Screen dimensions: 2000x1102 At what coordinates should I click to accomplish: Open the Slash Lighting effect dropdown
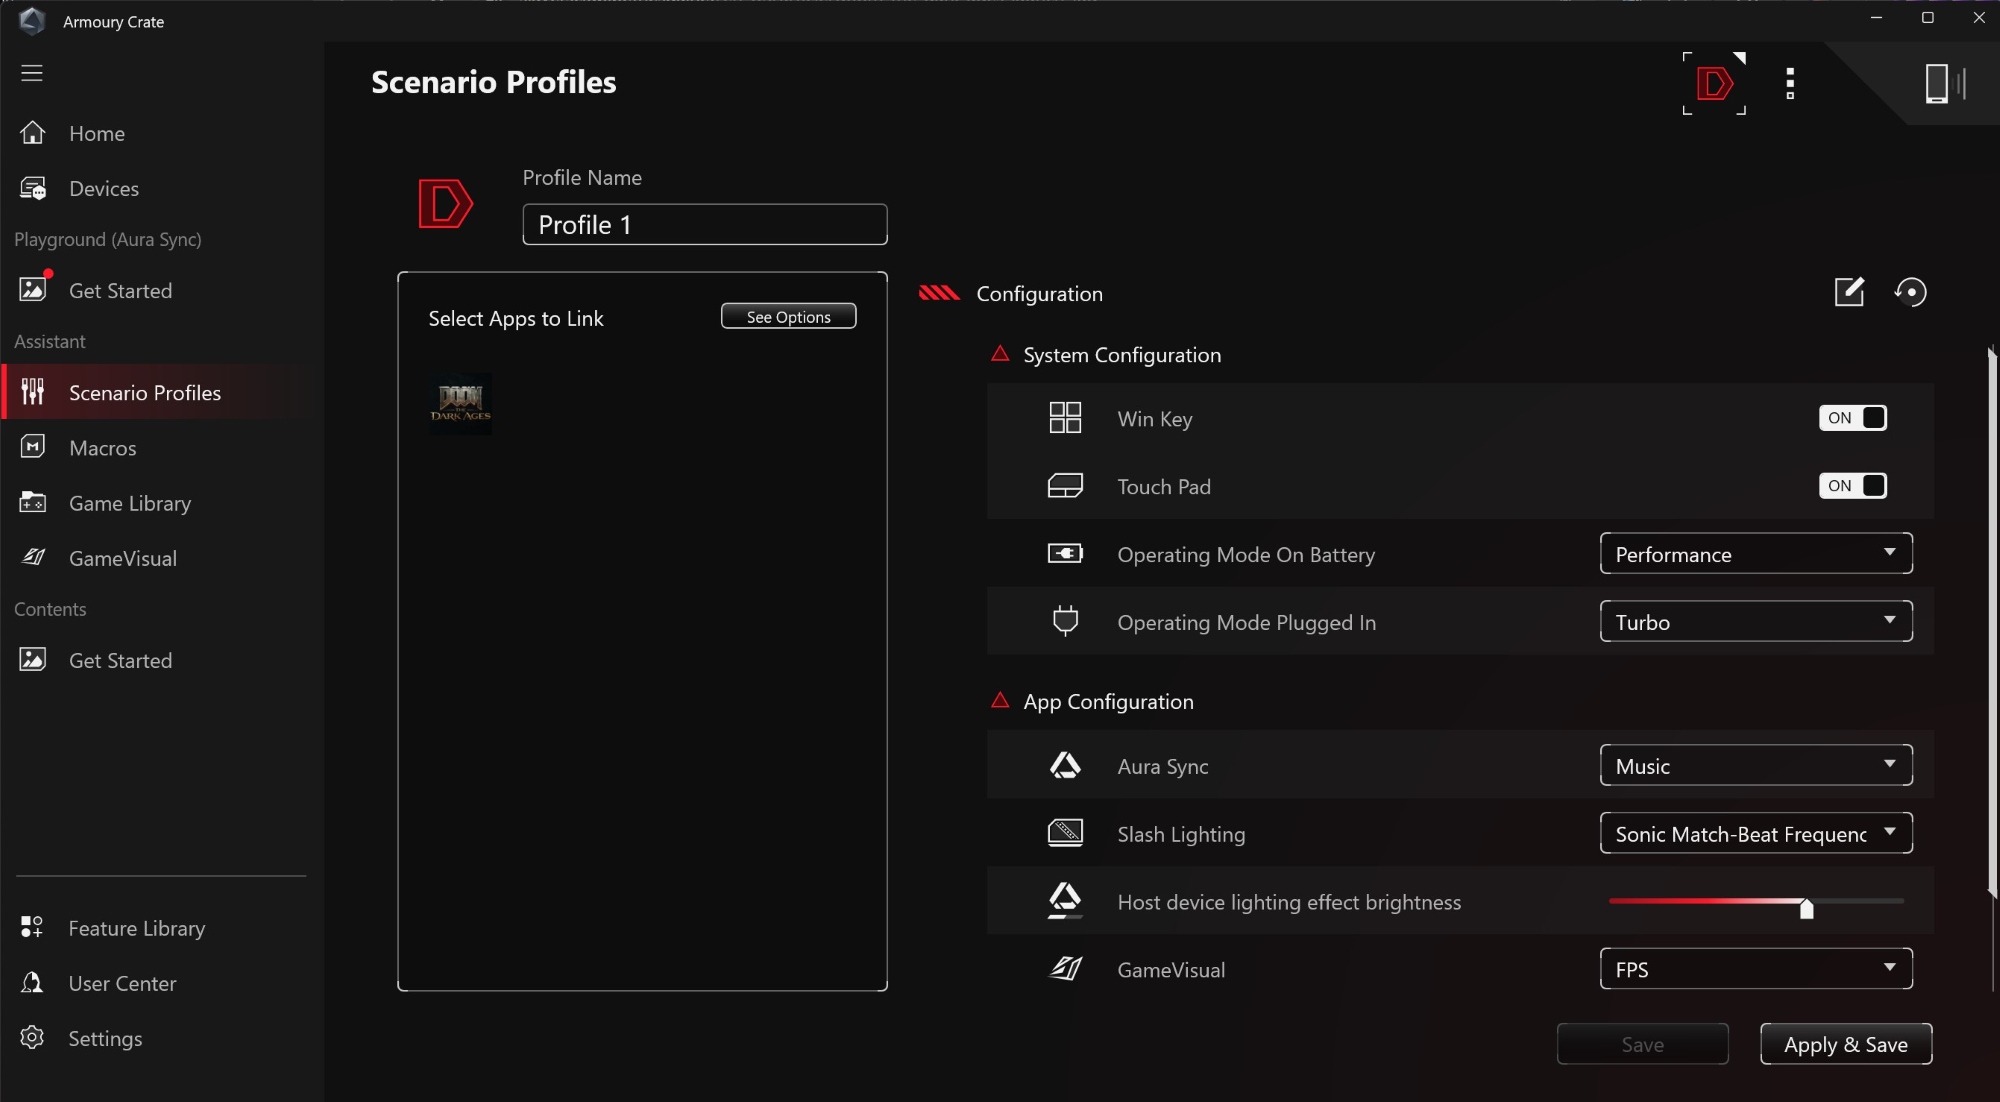pyautogui.click(x=1755, y=834)
